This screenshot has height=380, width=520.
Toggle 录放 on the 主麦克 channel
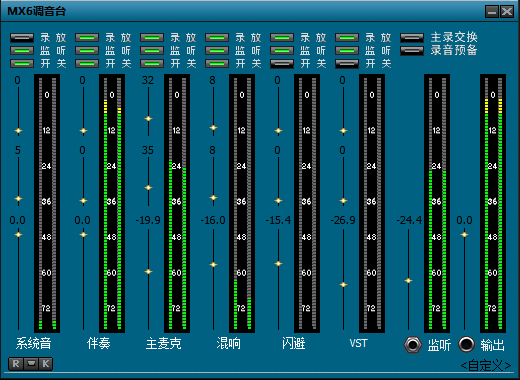[x=152, y=38]
